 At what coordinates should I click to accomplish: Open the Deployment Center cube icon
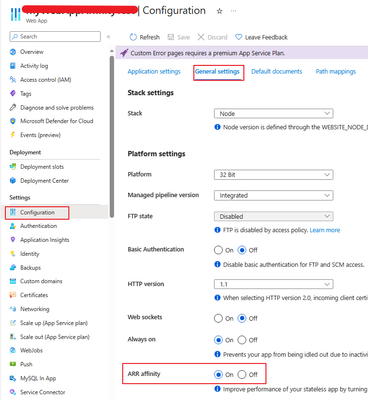point(13,180)
